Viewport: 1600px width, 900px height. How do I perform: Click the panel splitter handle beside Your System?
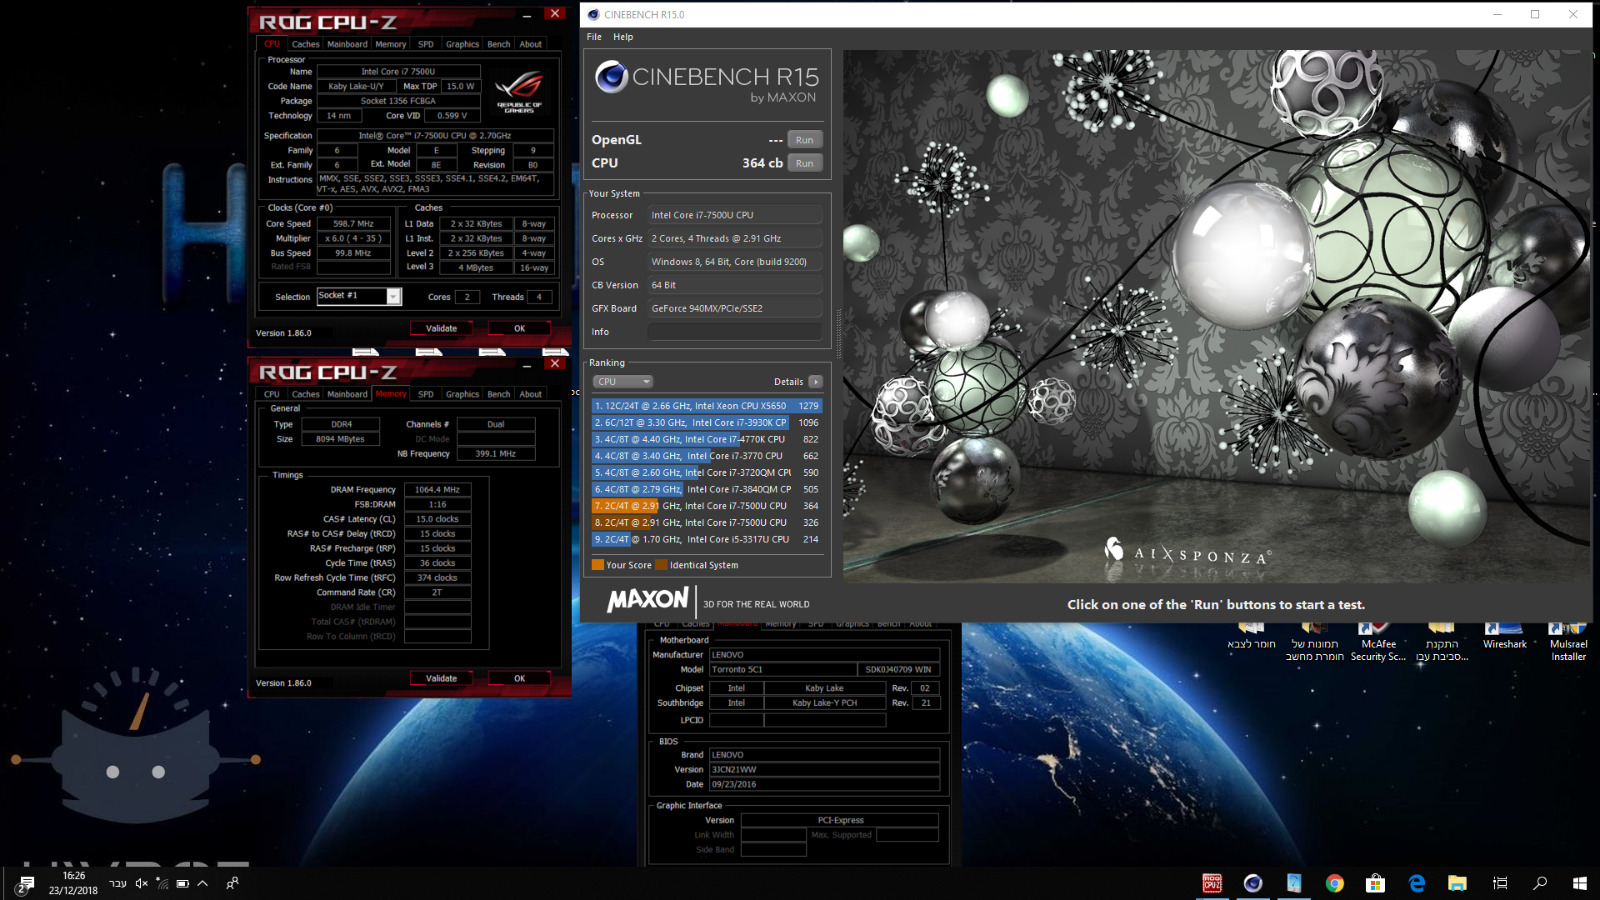coord(838,333)
